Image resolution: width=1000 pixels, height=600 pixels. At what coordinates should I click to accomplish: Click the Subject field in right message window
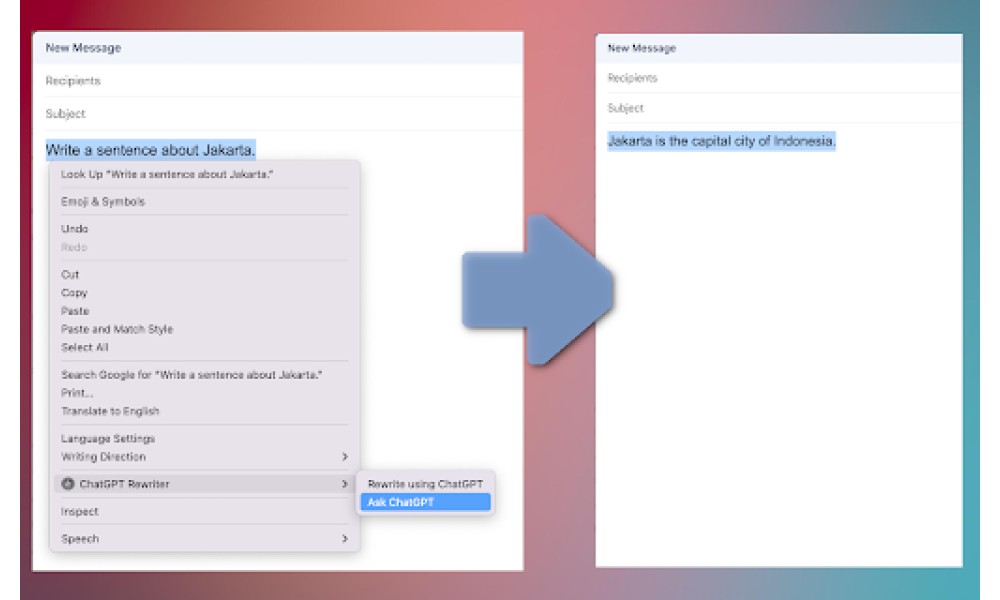click(779, 108)
